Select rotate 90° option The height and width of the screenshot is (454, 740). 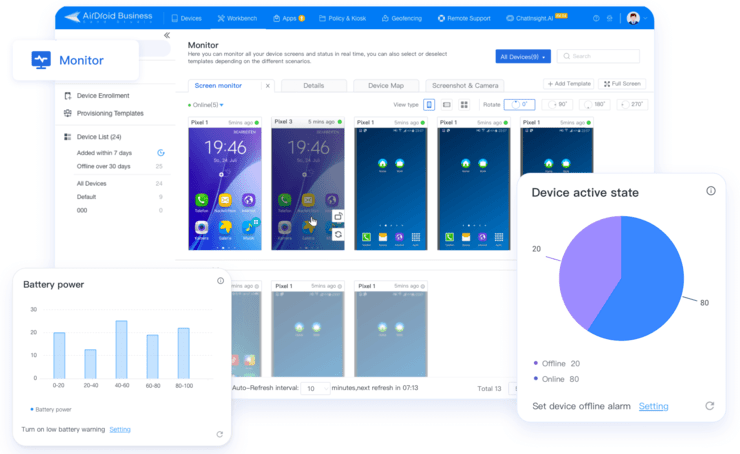pos(557,105)
